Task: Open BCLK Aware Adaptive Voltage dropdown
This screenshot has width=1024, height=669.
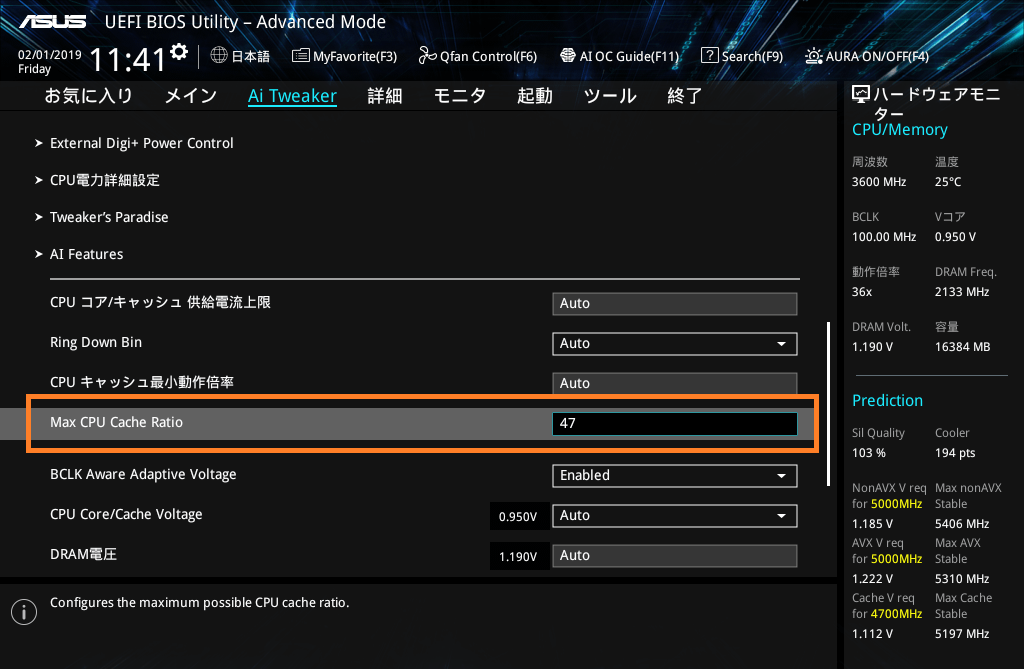Action: (675, 476)
